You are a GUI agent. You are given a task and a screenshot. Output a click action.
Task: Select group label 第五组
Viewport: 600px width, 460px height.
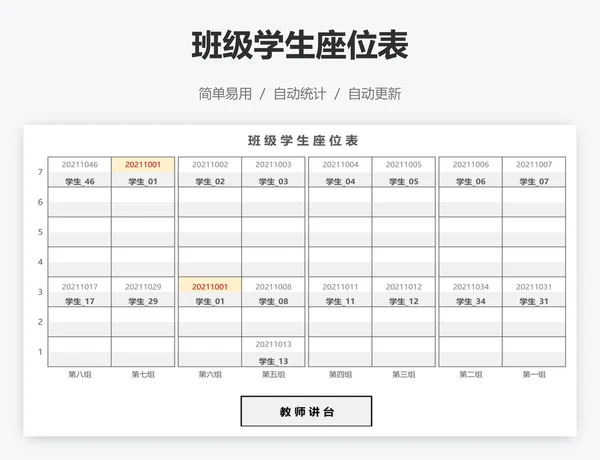point(273,374)
